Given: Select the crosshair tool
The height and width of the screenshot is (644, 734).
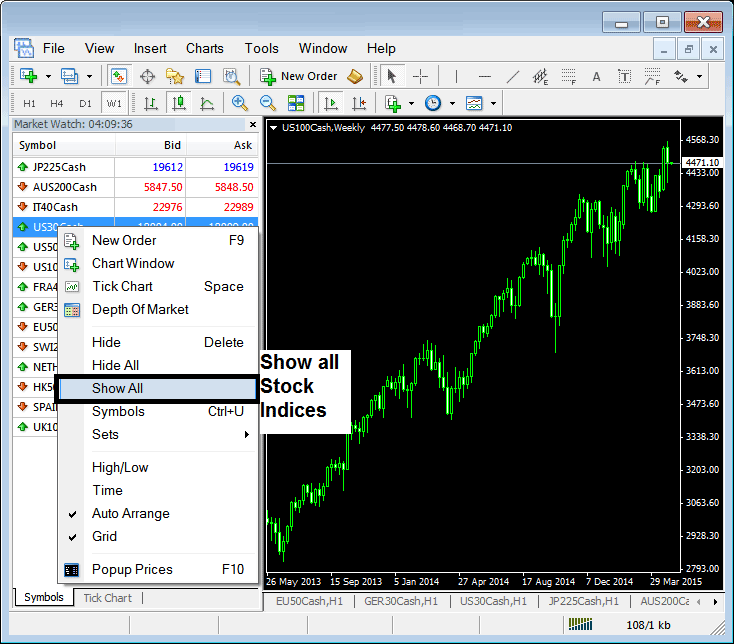Looking at the screenshot, I should click(420, 76).
